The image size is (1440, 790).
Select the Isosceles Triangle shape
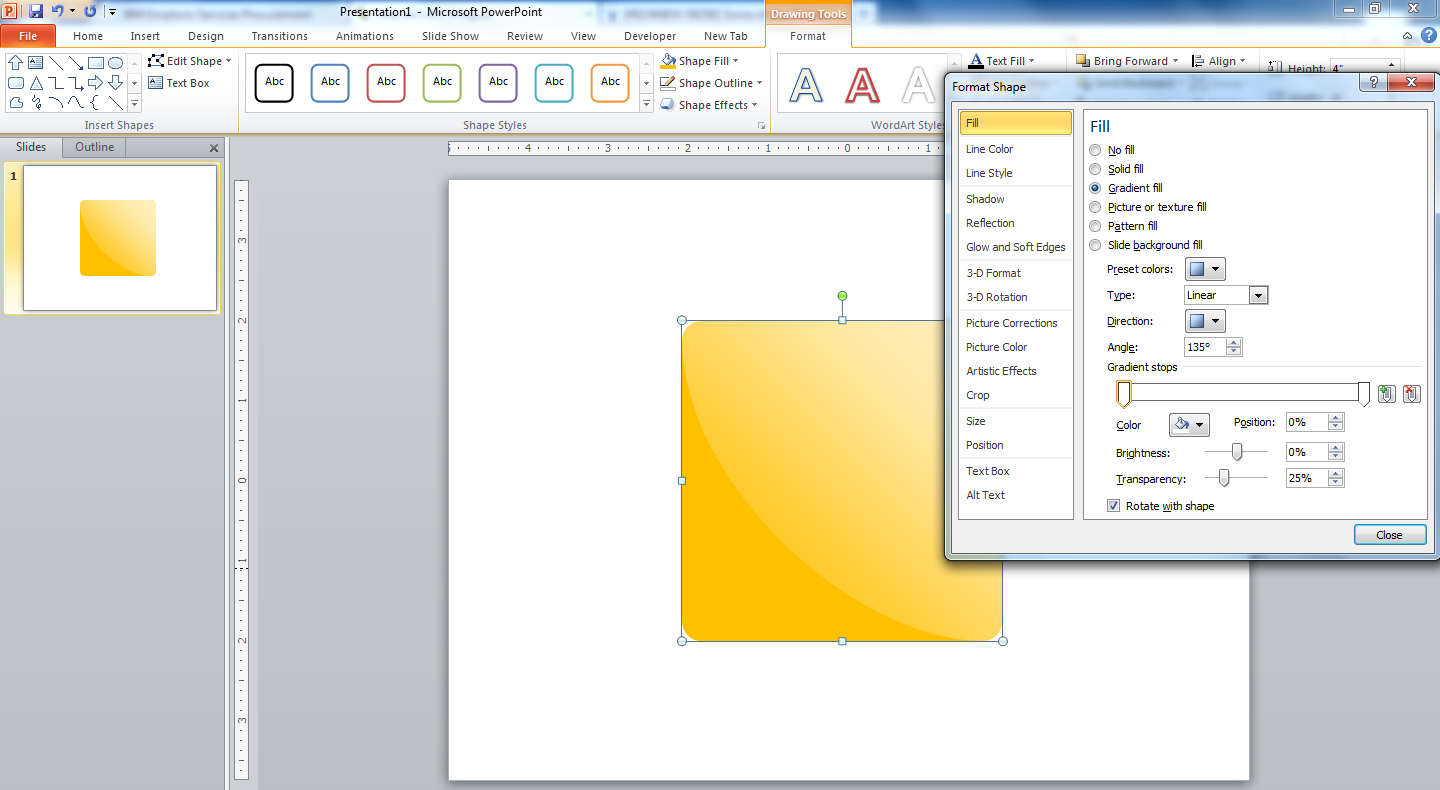click(36, 82)
